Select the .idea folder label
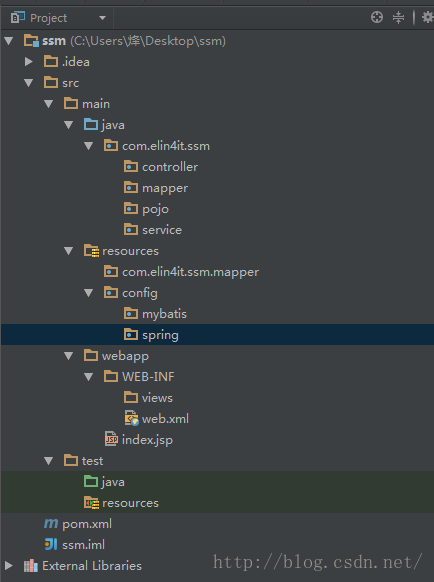The width and height of the screenshot is (434, 582). (76, 62)
